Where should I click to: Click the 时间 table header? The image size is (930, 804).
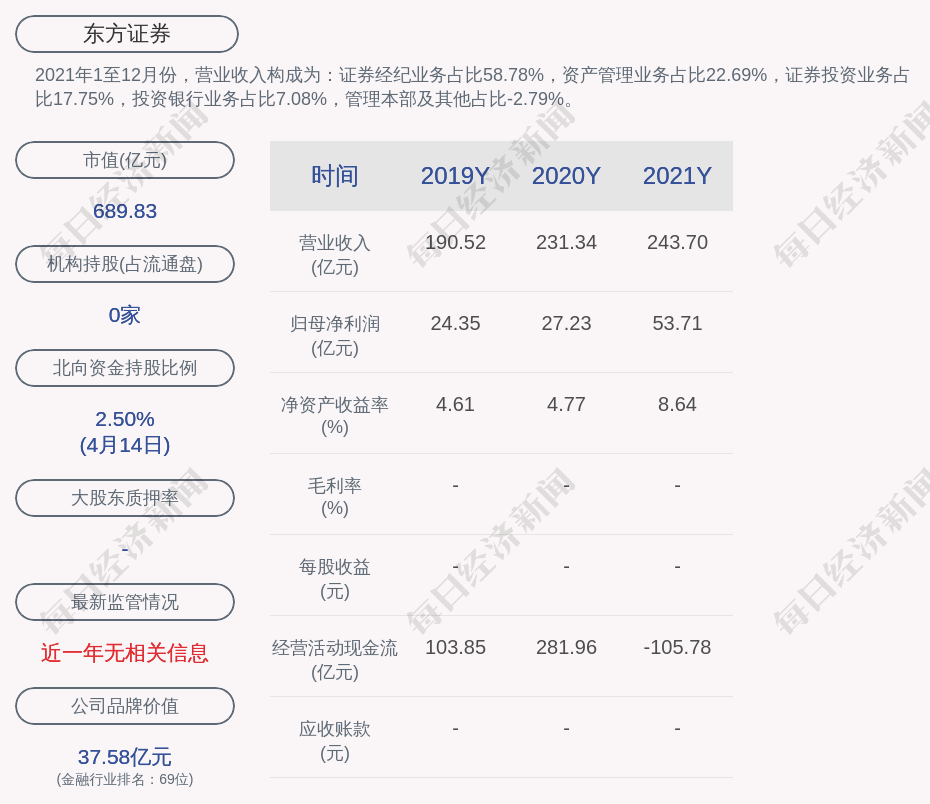[x=335, y=176]
